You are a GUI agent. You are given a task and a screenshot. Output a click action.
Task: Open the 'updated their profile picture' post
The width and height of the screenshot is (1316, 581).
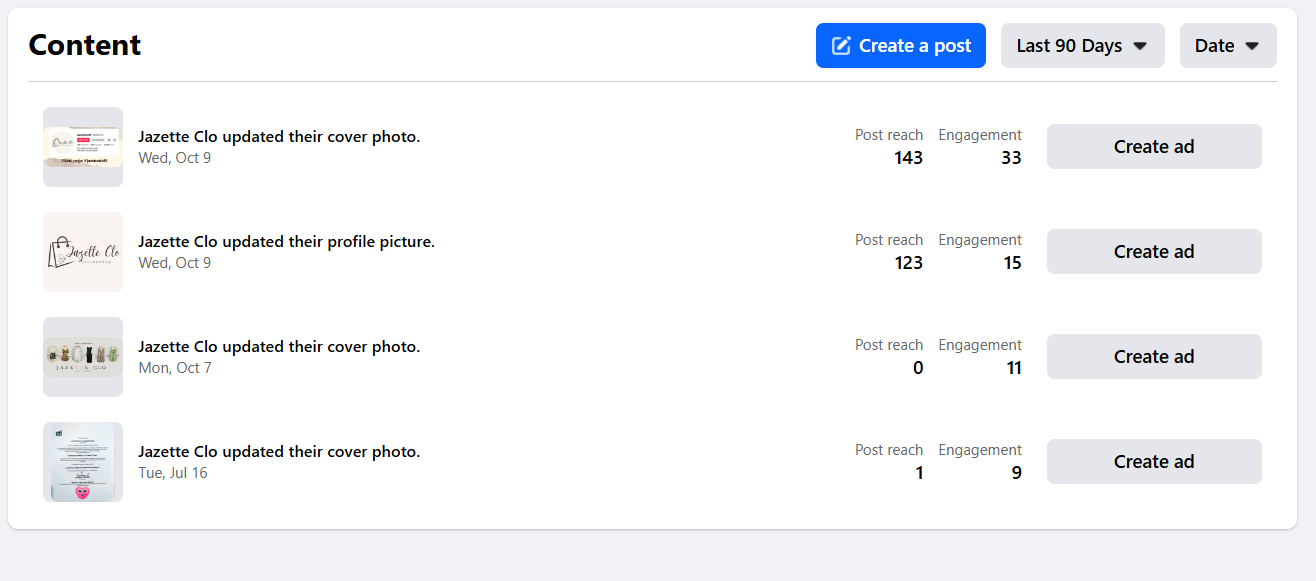(x=286, y=241)
